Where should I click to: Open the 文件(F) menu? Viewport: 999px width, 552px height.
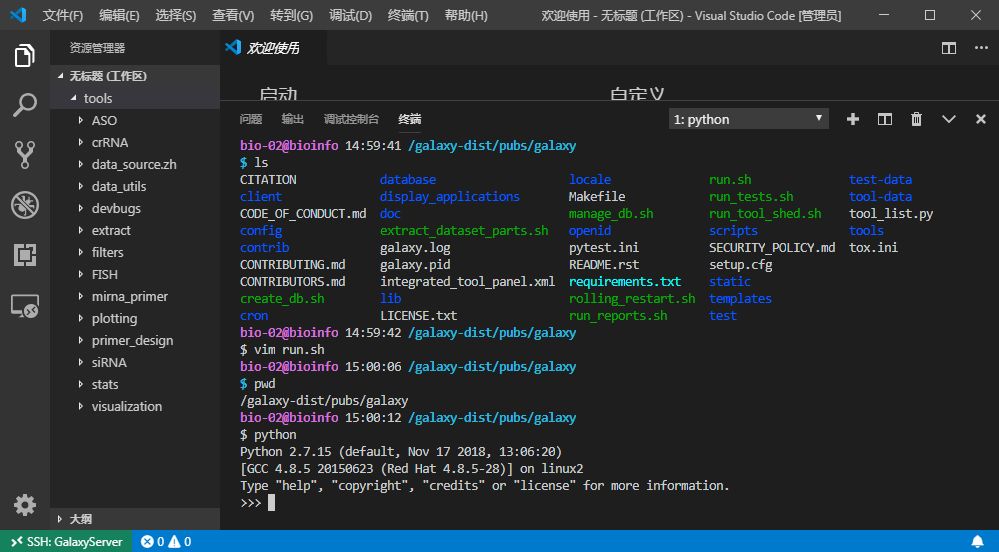point(62,15)
